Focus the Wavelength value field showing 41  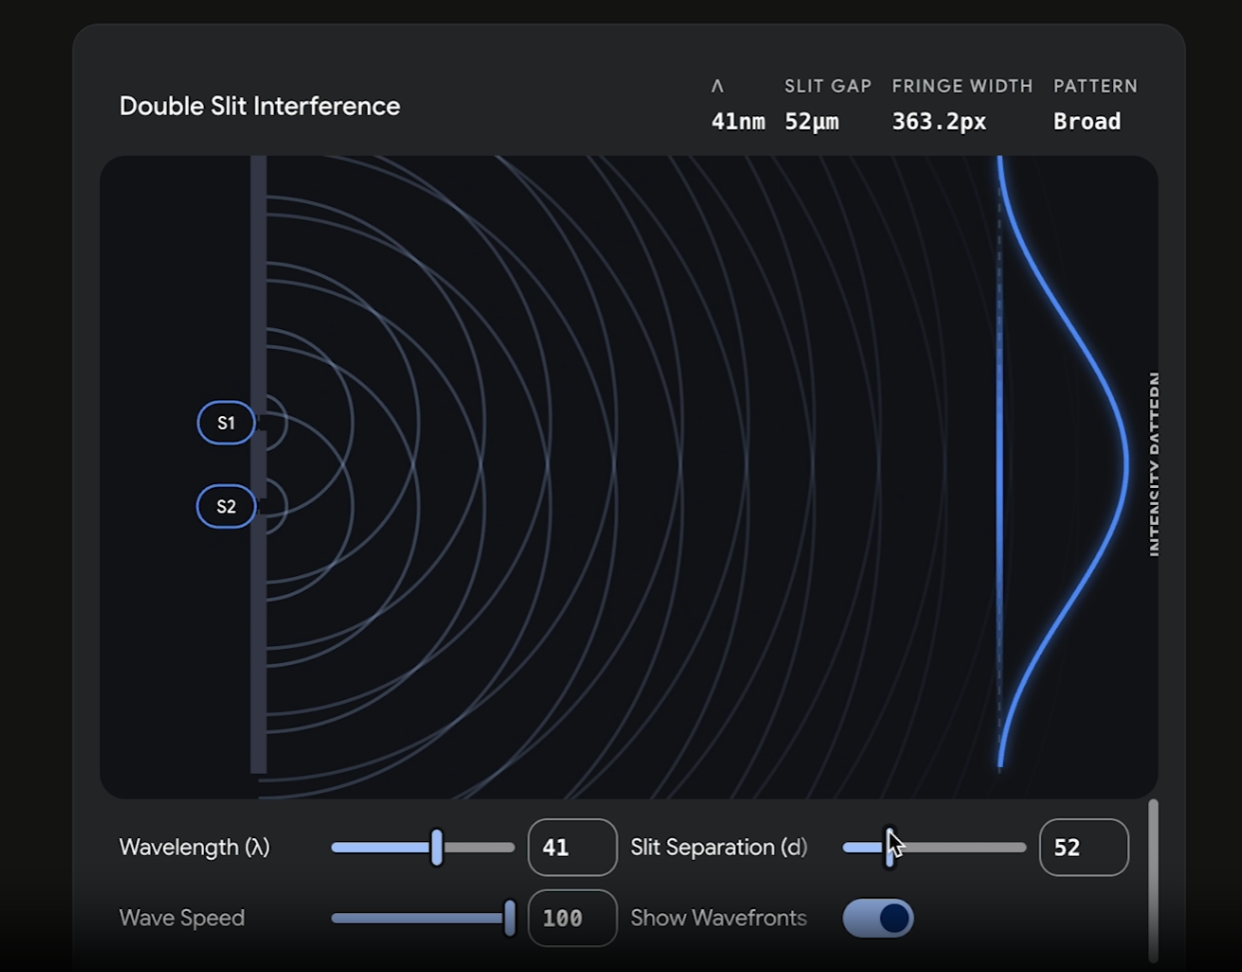[x=572, y=847]
